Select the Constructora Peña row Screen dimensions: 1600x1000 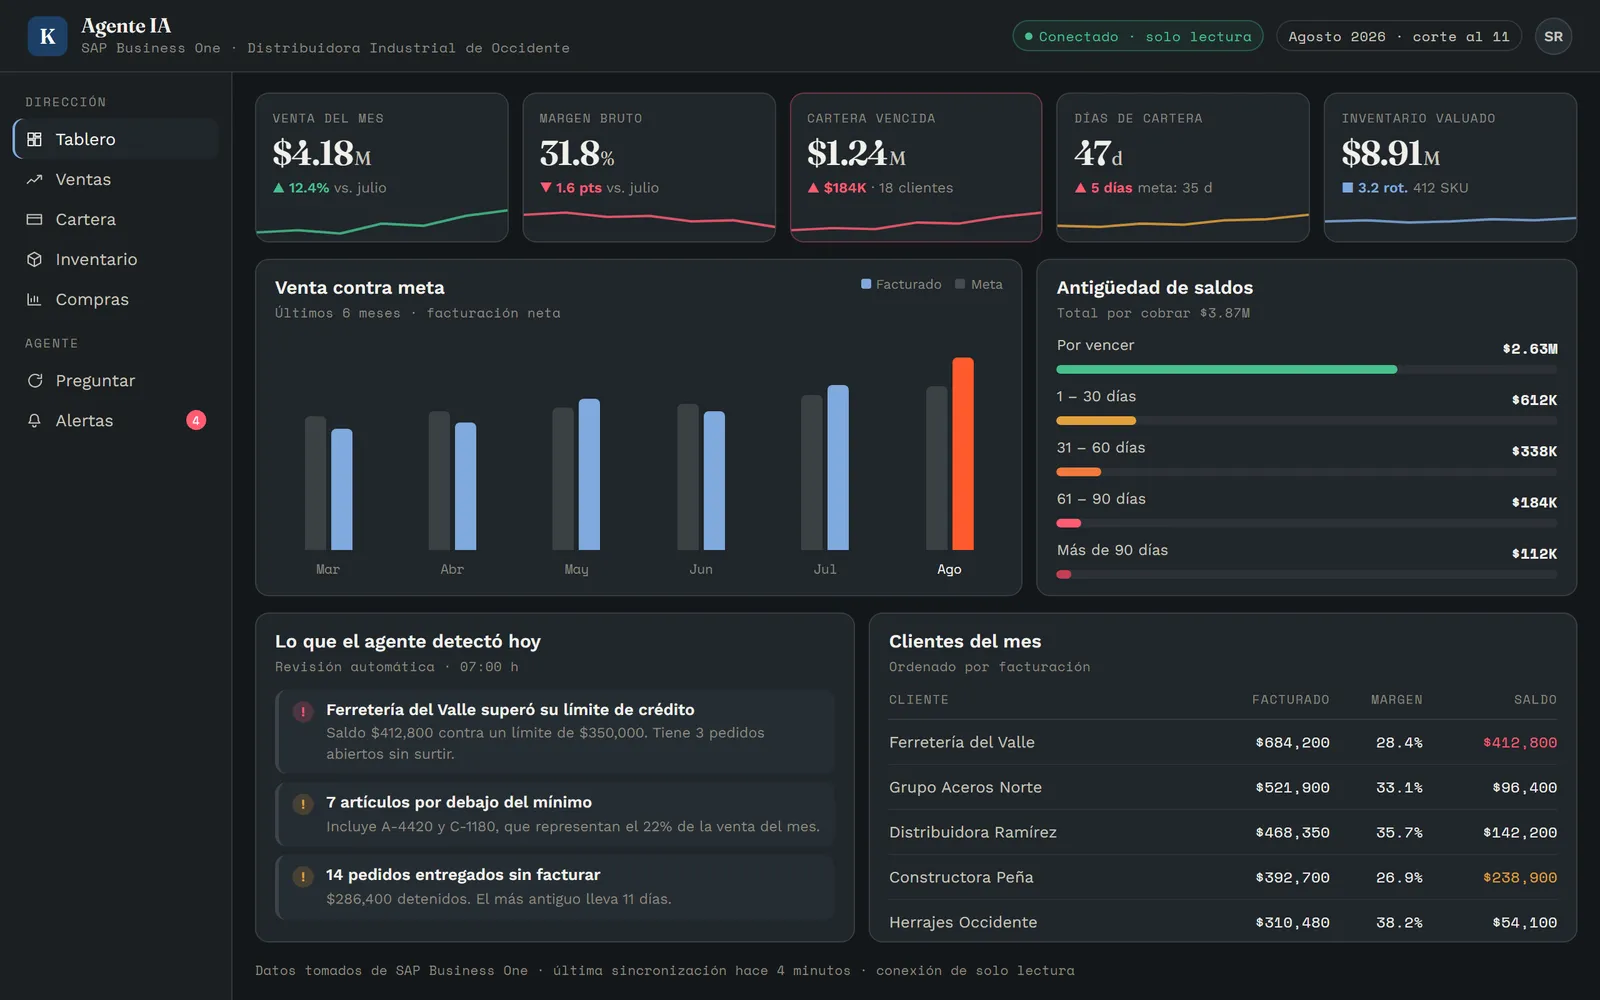tap(1223, 877)
